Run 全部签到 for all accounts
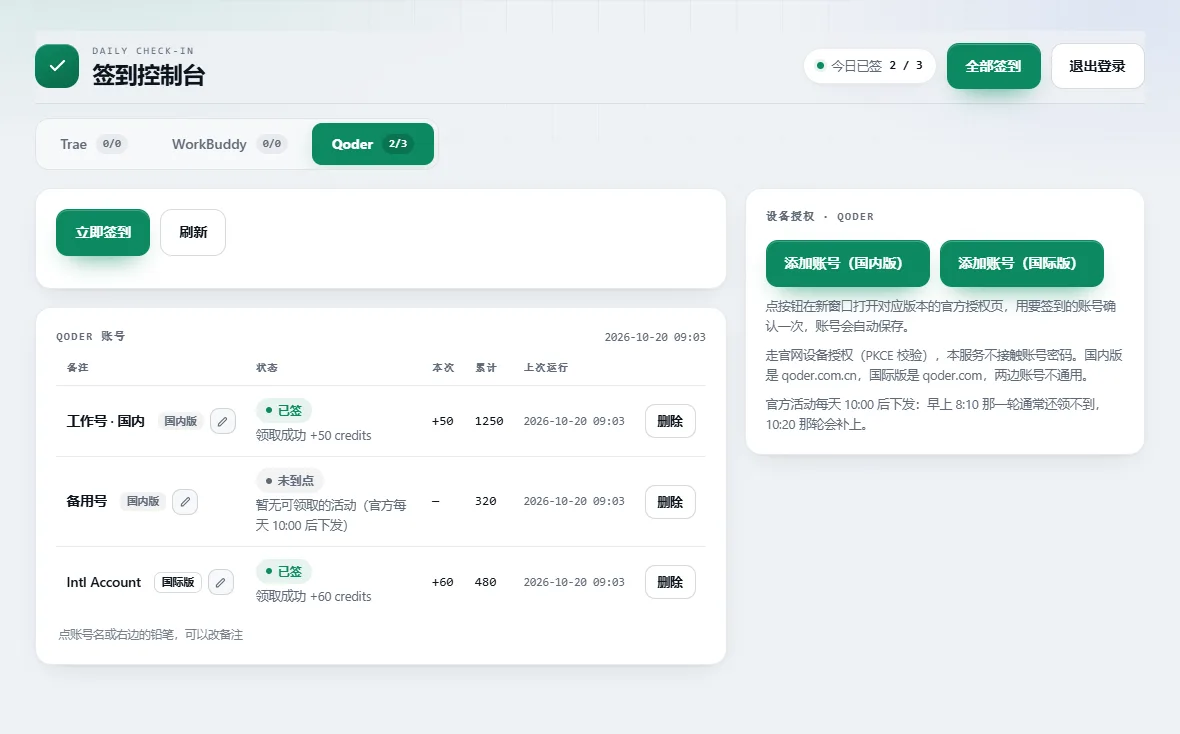Image resolution: width=1180 pixels, height=734 pixels. (x=993, y=66)
